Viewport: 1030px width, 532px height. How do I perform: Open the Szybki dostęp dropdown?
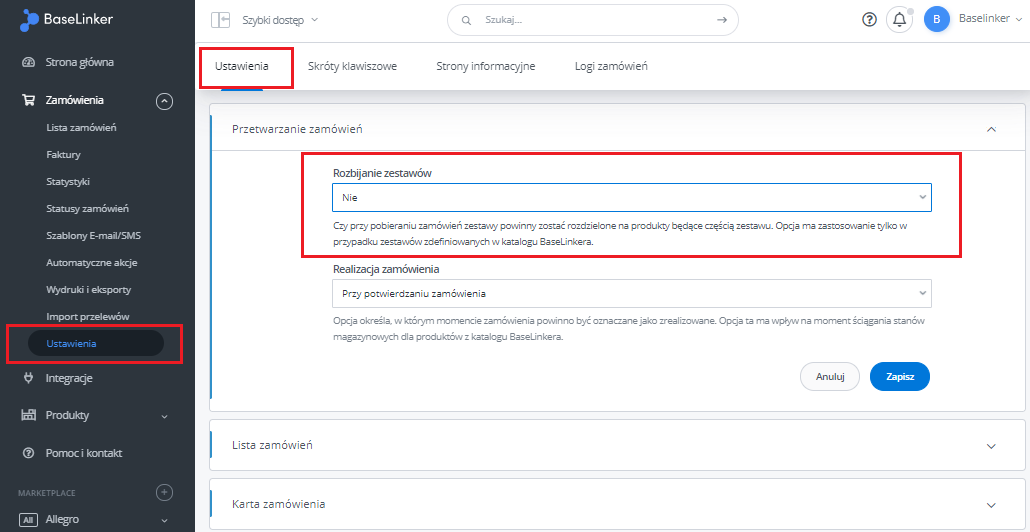(x=280, y=20)
